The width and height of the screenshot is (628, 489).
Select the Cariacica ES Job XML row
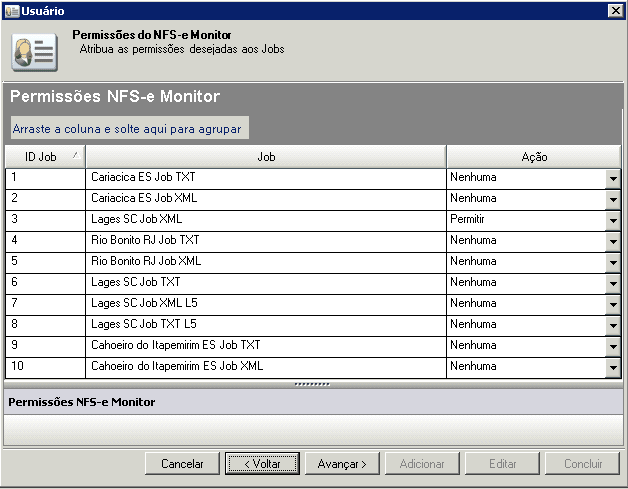(x=265, y=199)
